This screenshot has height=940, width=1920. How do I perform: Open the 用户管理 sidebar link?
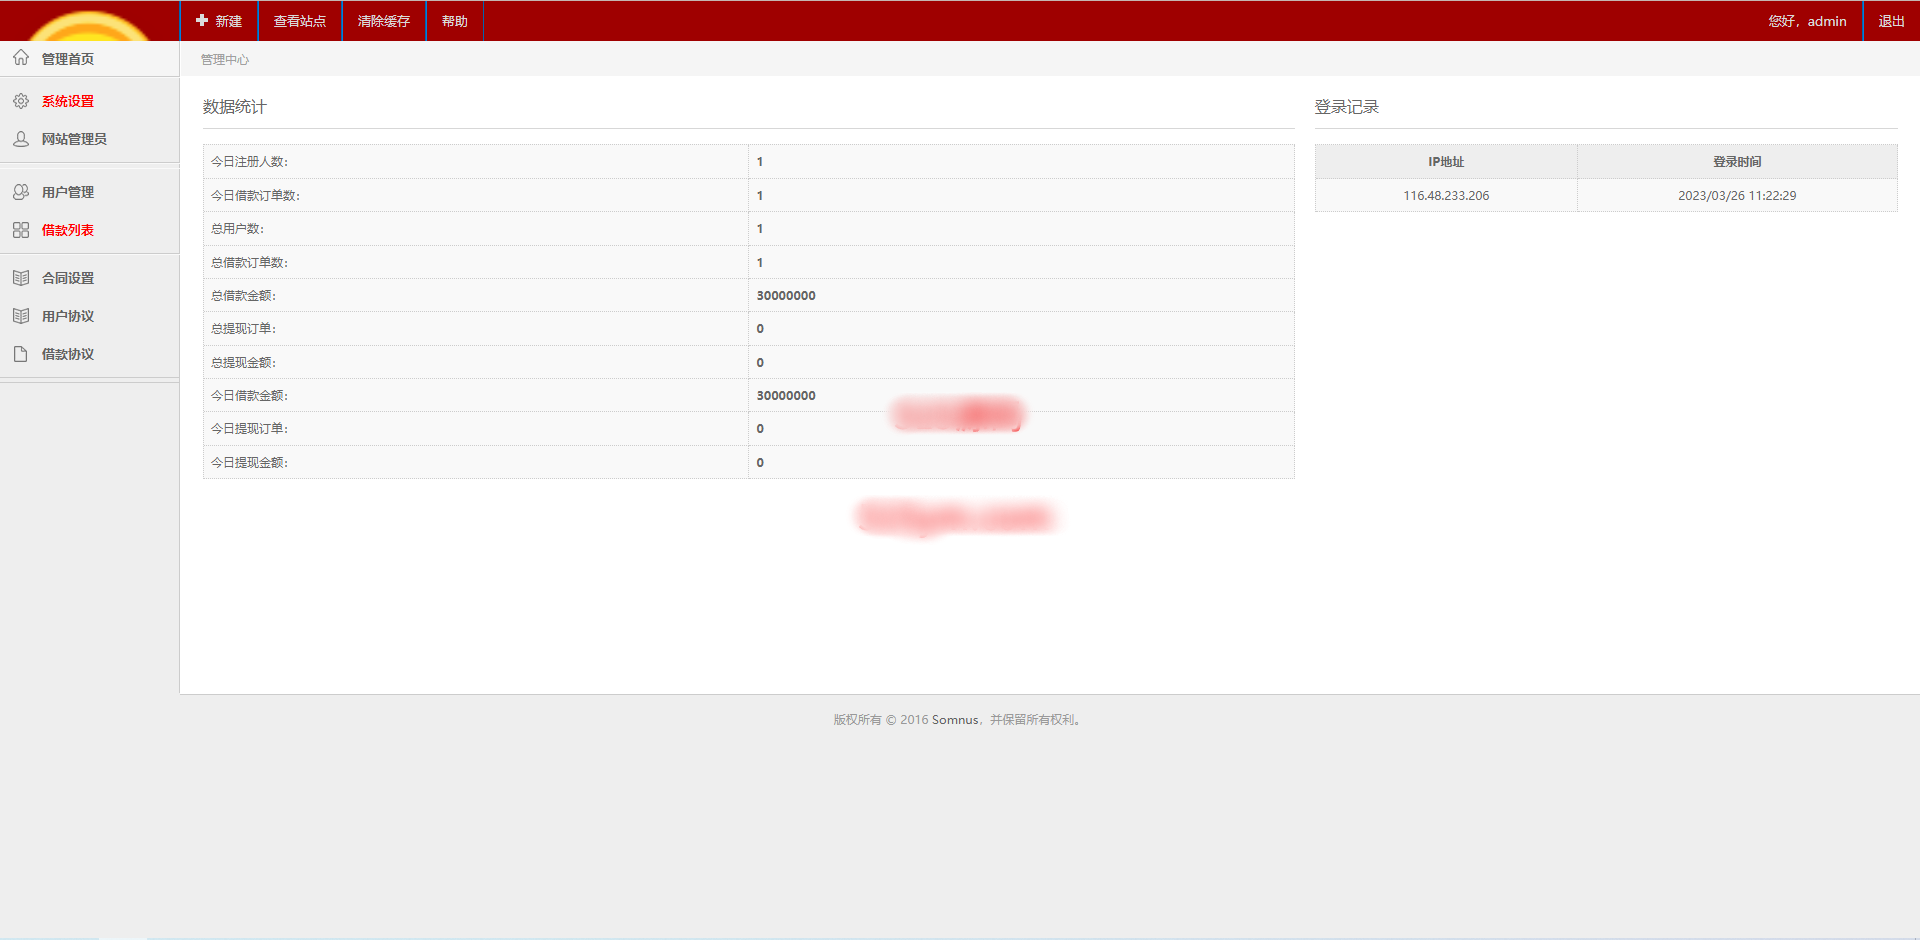click(68, 192)
